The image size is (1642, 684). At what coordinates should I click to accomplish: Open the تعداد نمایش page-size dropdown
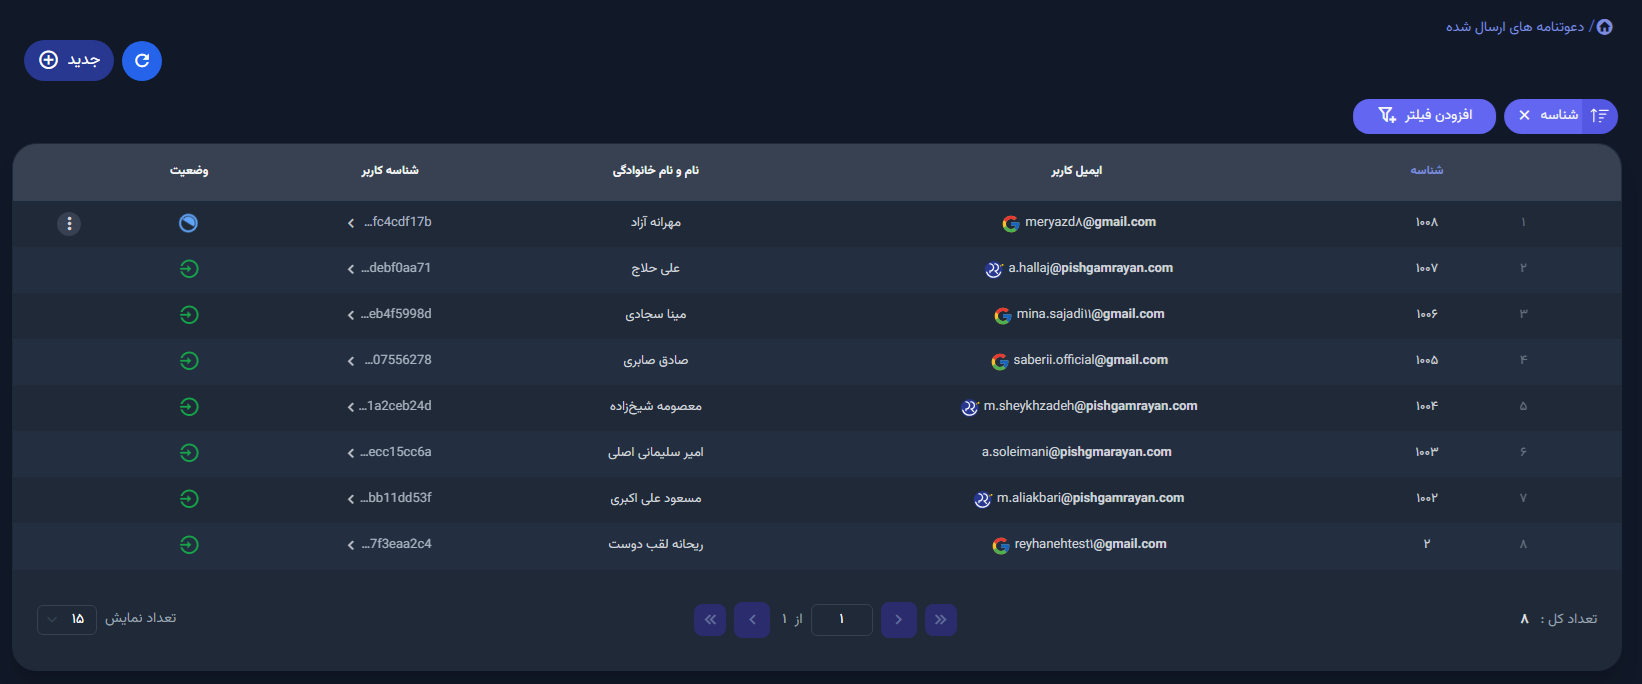(x=67, y=620)
